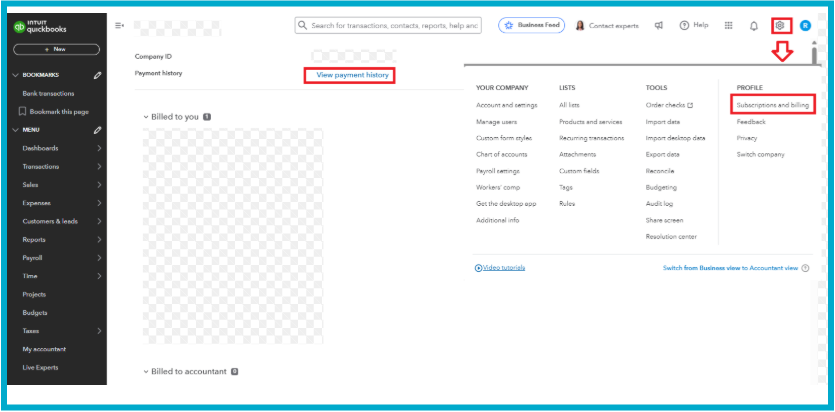The height and width of the screenshot is (412, 835).
Task: Switch from Business view to Accountant view
Action: coord(730,268)
